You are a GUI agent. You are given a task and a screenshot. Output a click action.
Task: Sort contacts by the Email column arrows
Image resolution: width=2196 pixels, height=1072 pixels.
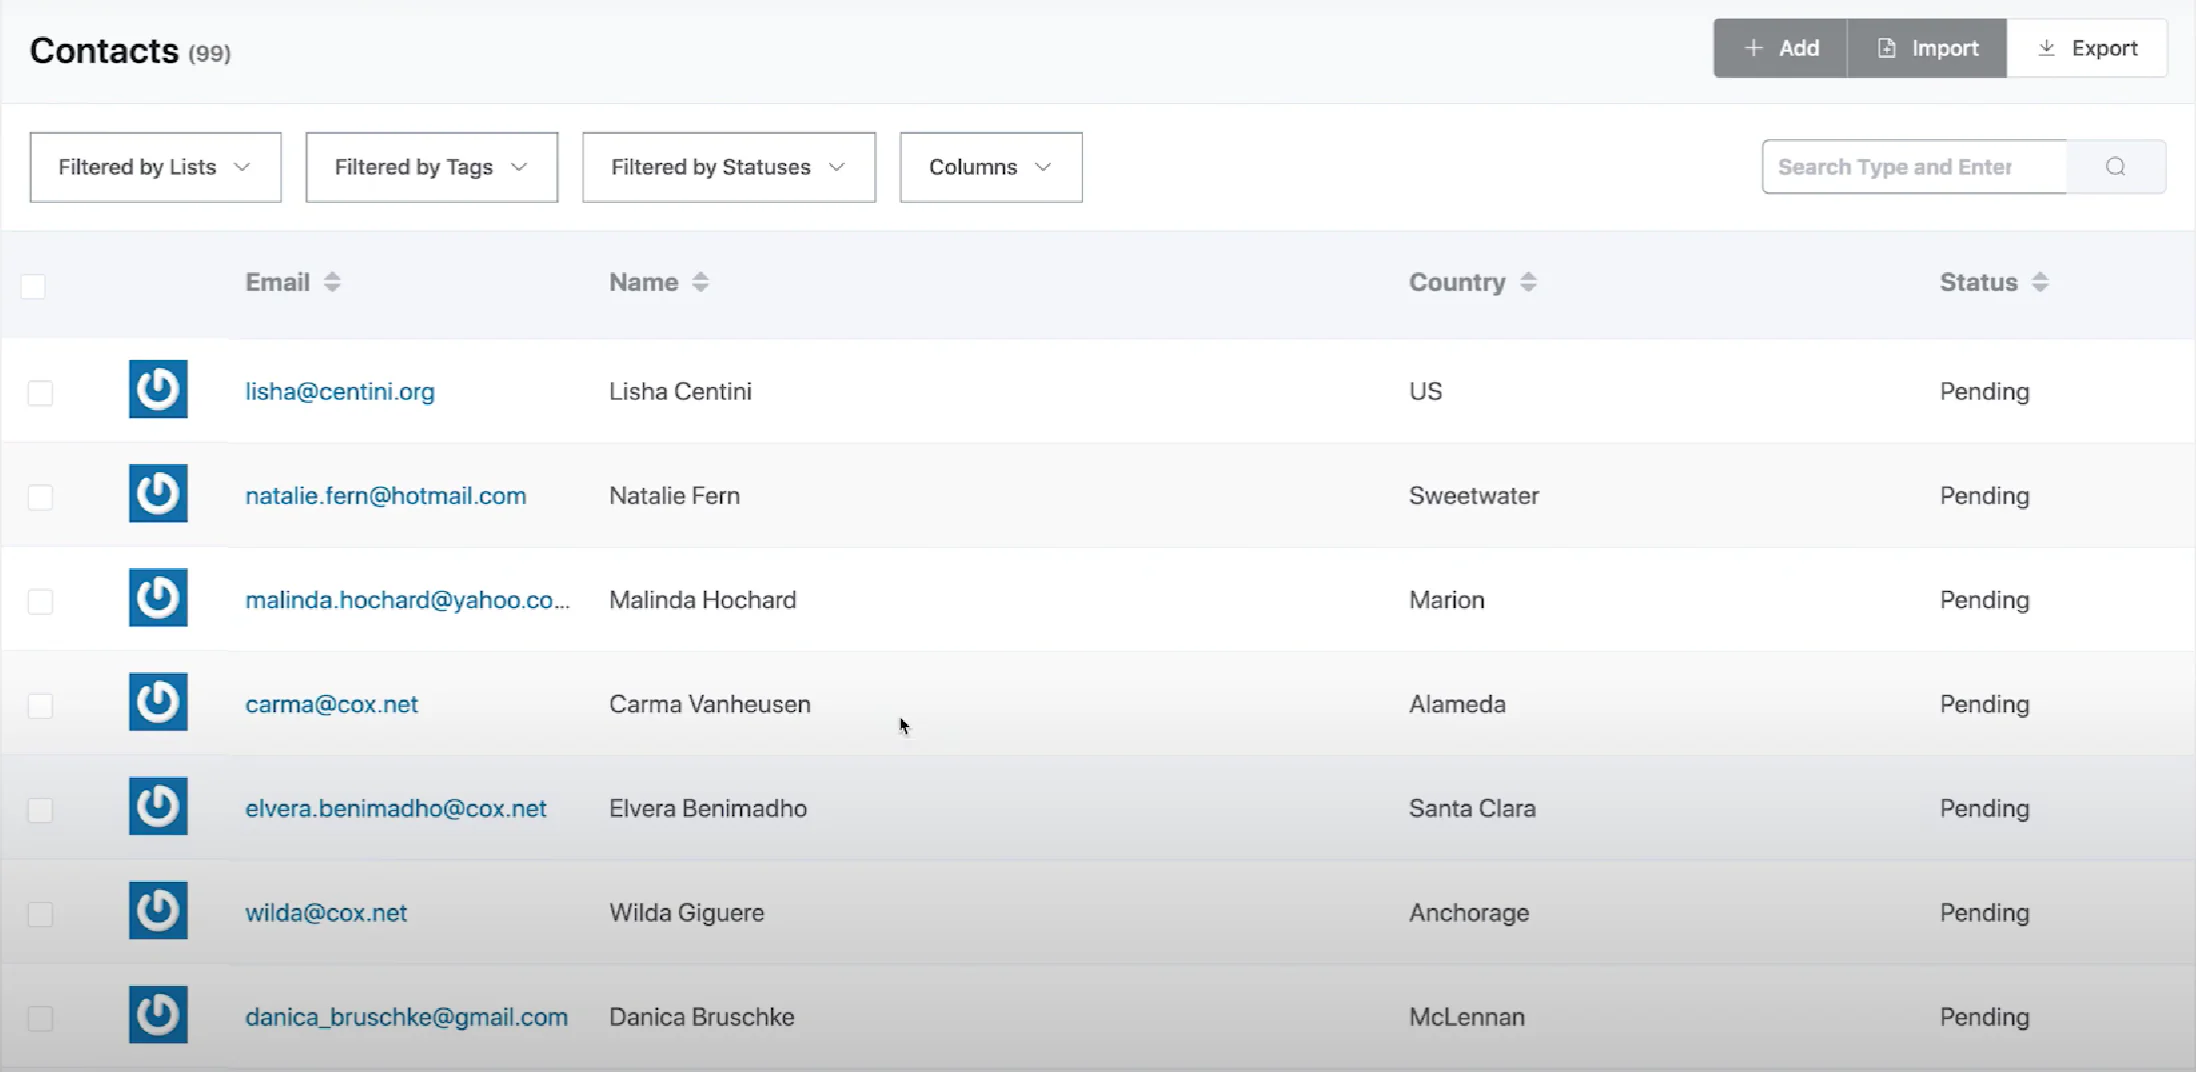(332, 282)
